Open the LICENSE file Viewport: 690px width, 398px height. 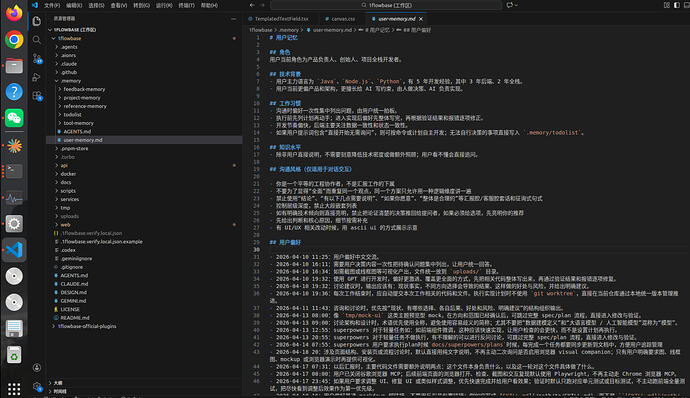70,310
